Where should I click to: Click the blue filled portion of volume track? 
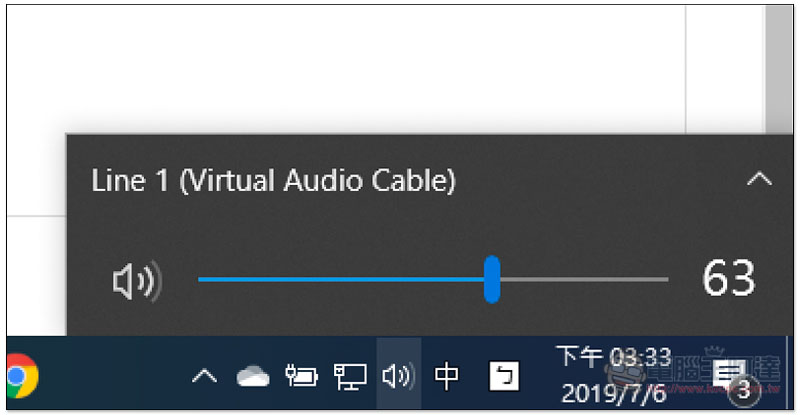point(341,279)
